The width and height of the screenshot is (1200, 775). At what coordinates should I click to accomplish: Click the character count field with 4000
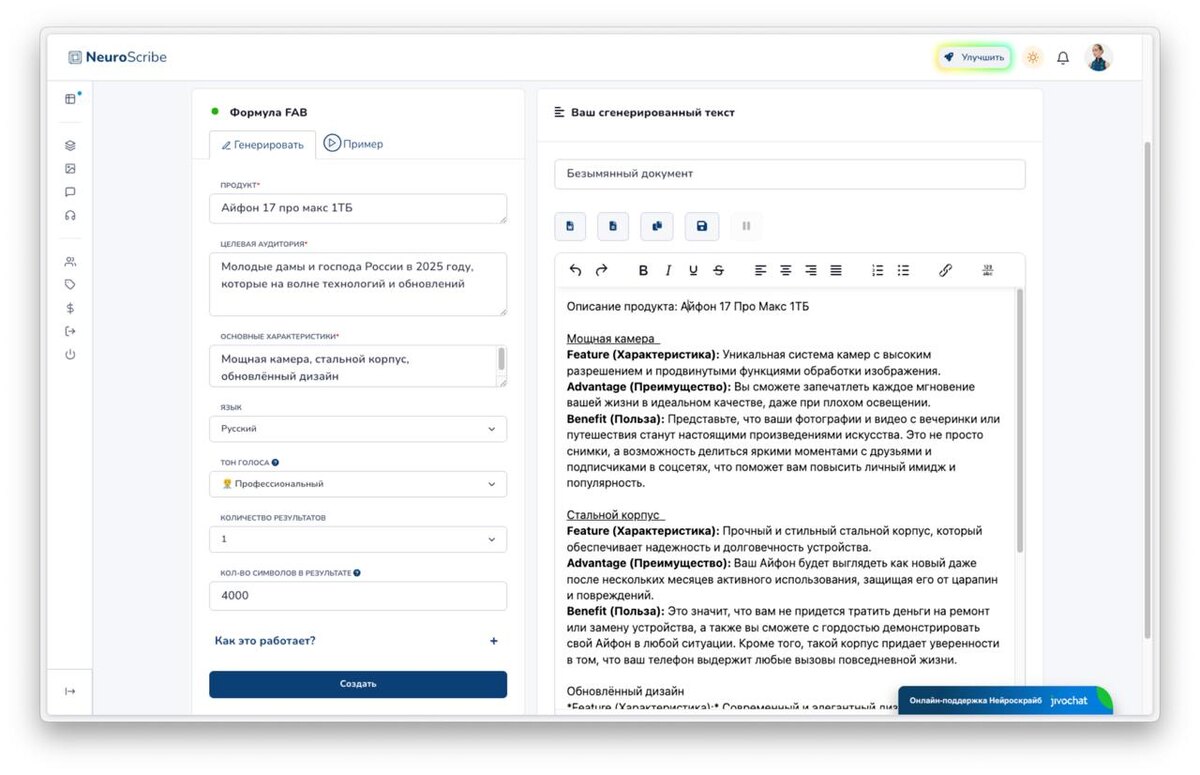pos(358,596)
